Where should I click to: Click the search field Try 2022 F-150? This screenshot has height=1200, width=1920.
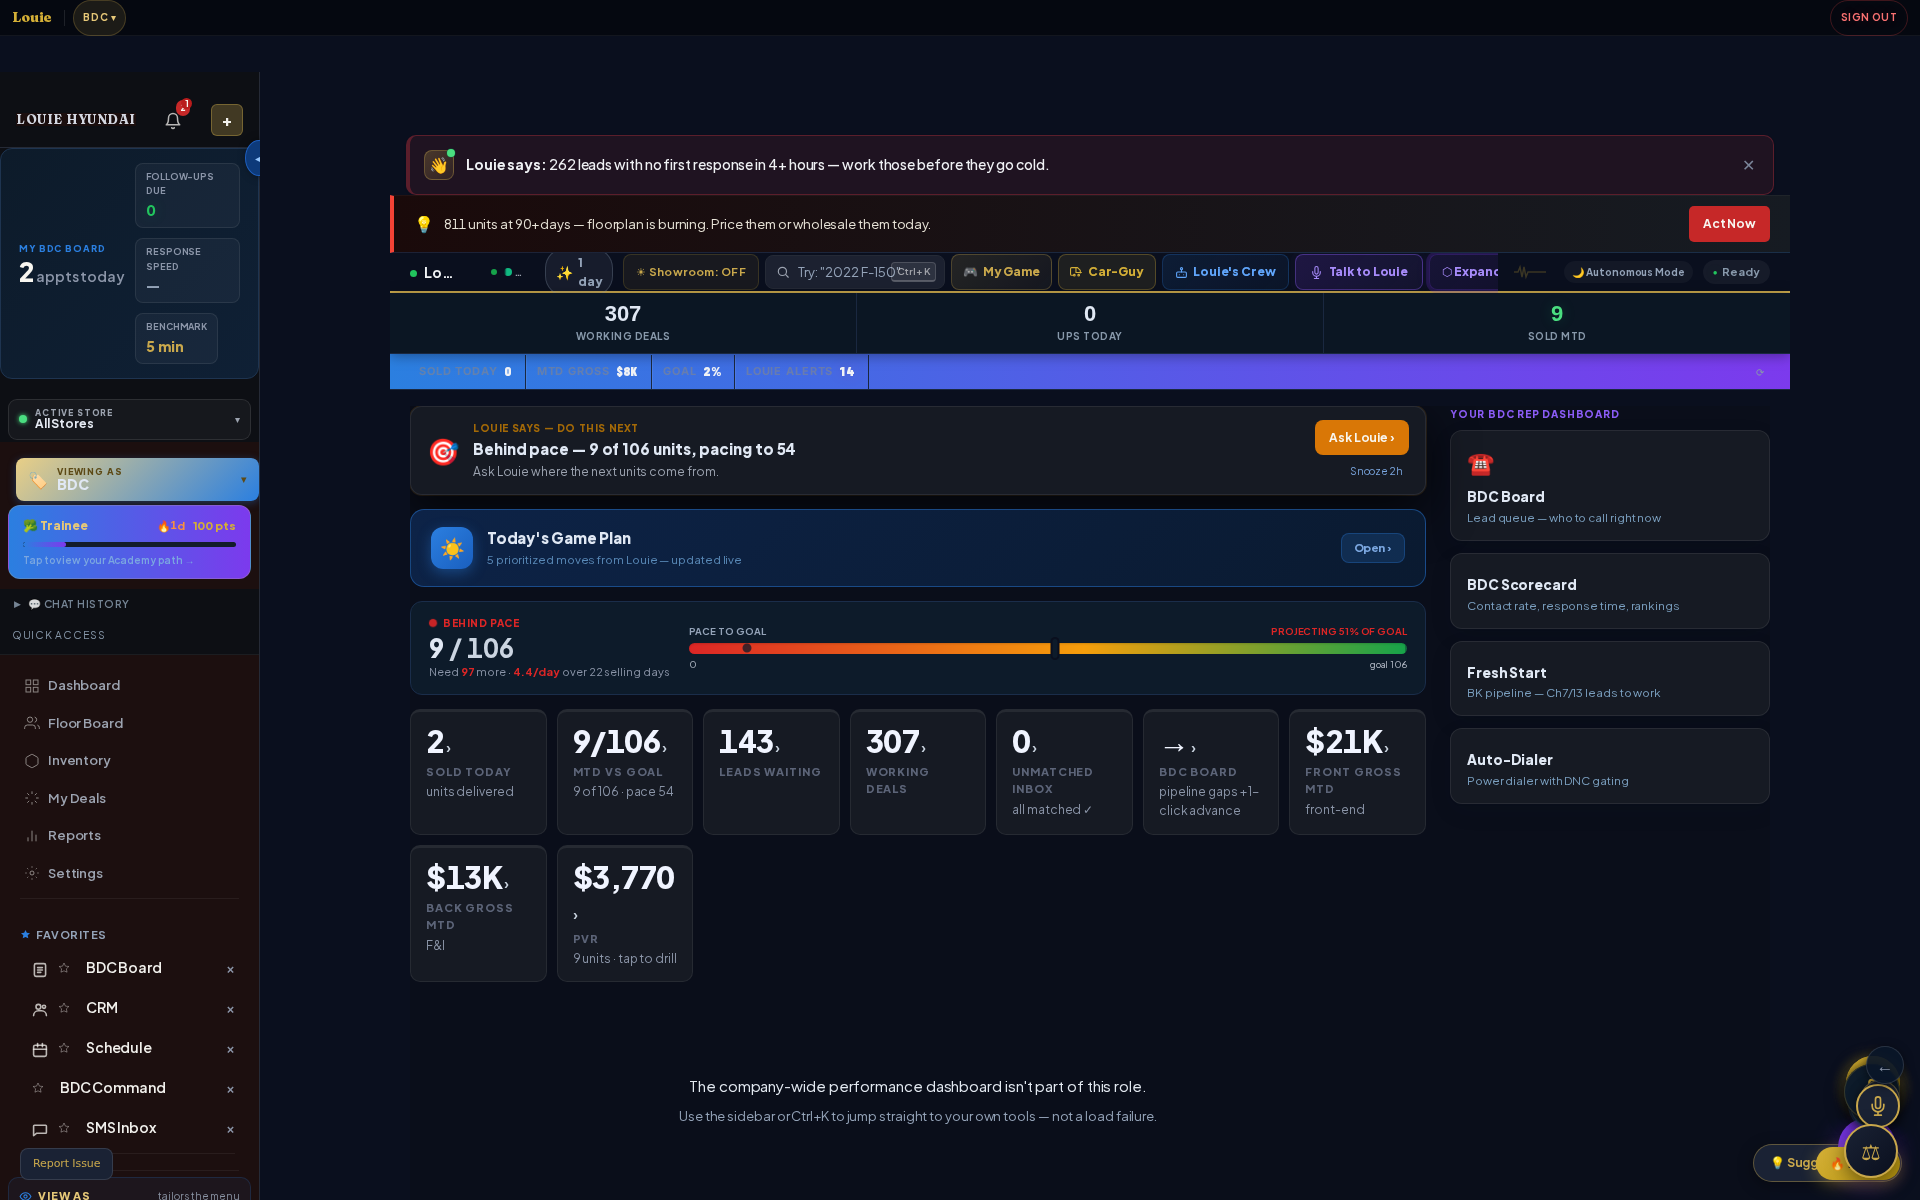coord(854,272)
